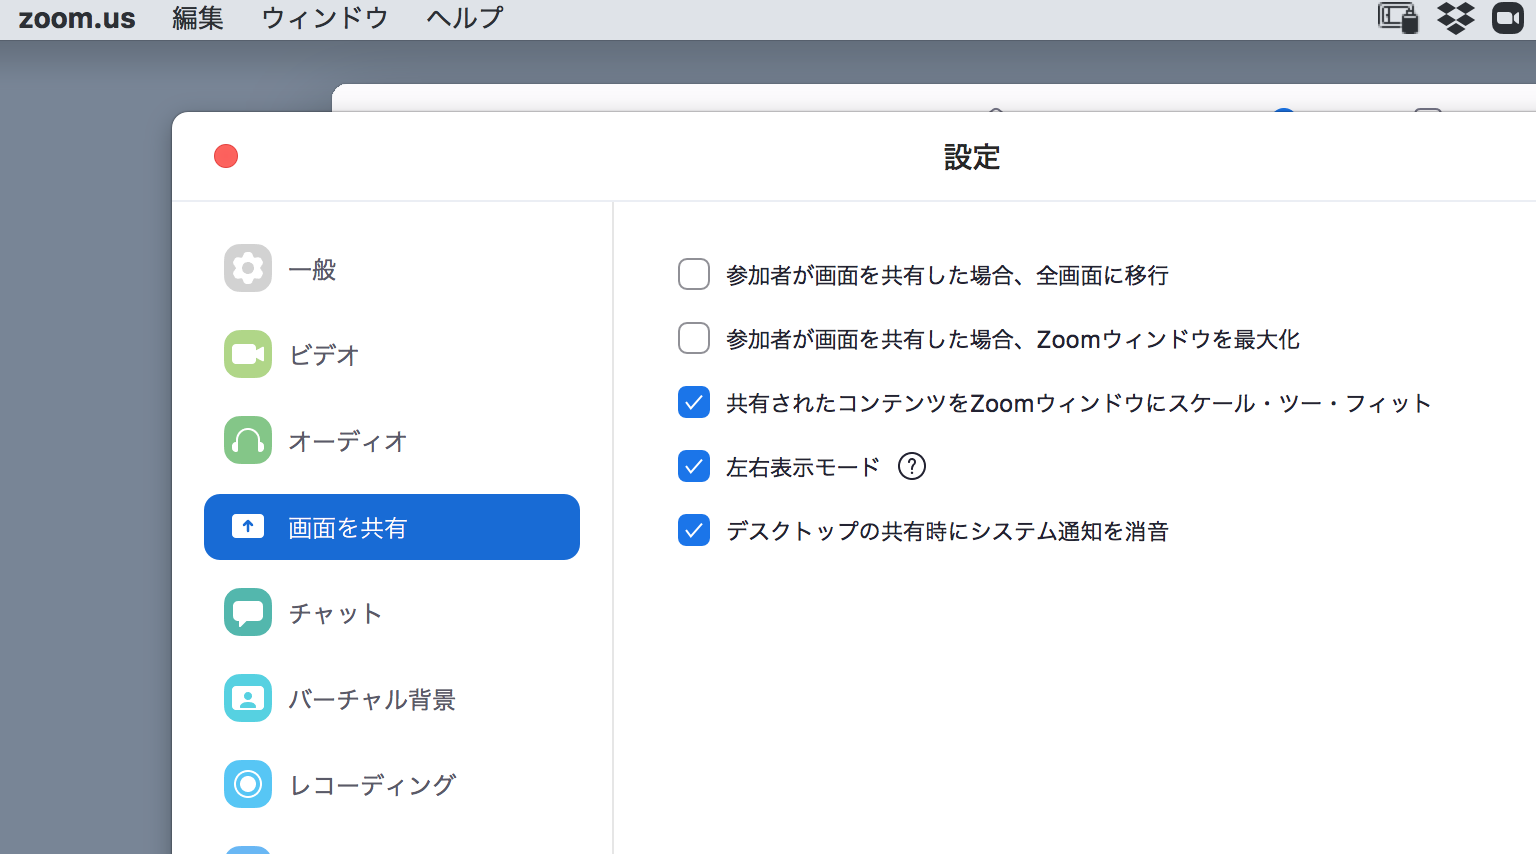Enable 全画面に移行 checkbox
The height and width of the screenshot is (854, 1536).
694,274
